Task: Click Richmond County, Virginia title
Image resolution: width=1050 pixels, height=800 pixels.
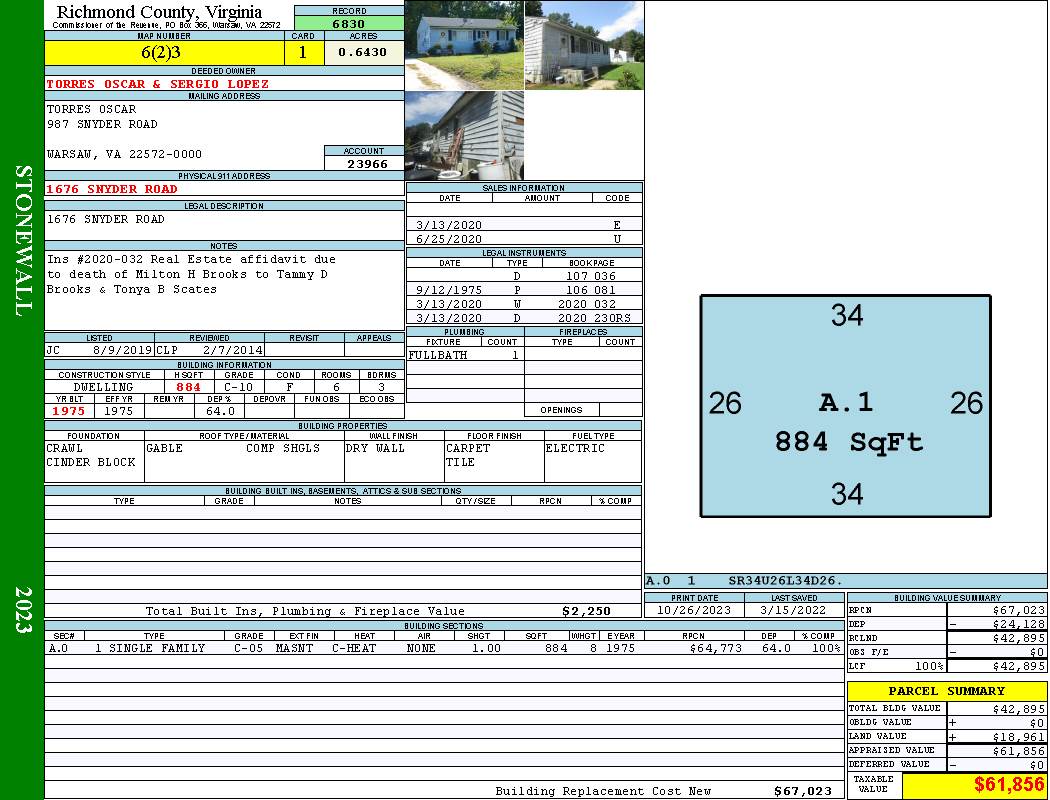Action: [159, 12]
